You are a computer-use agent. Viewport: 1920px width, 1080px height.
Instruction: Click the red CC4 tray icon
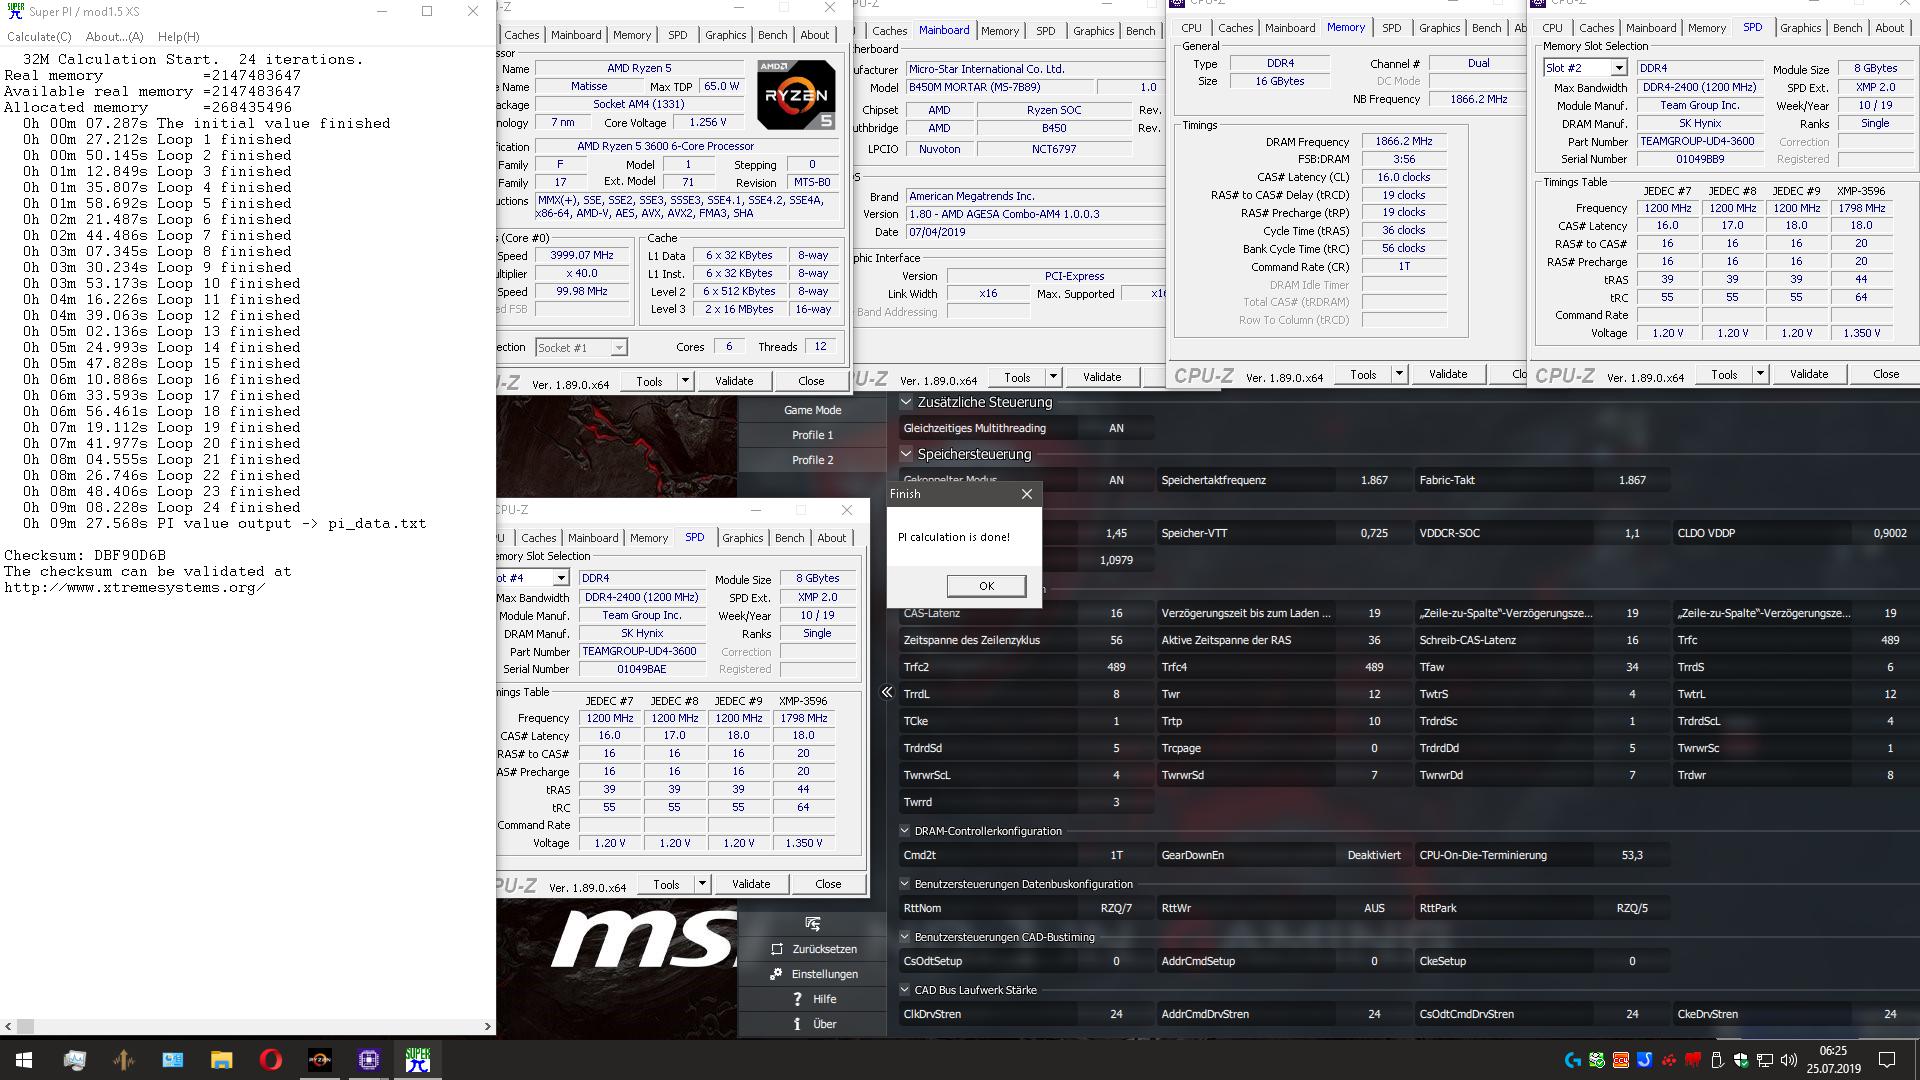point(1621,1060)
